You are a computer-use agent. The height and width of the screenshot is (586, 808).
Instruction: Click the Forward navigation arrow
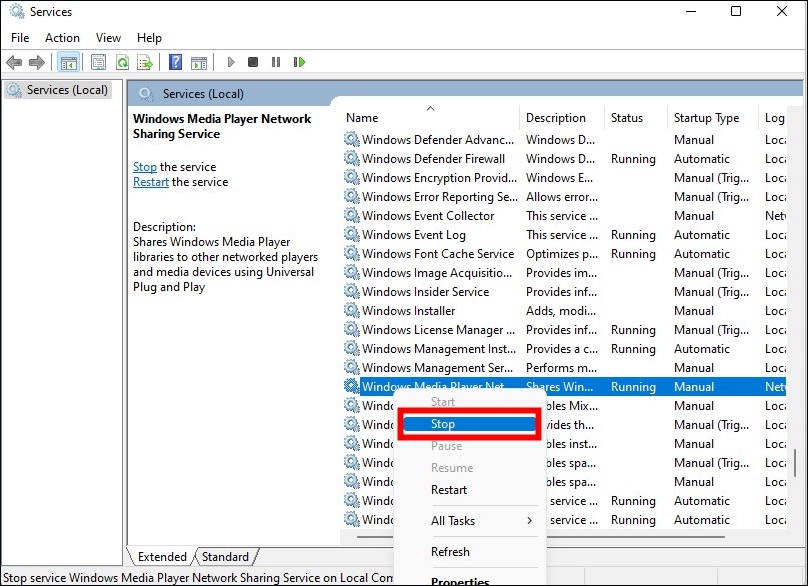tap(38, 62)
